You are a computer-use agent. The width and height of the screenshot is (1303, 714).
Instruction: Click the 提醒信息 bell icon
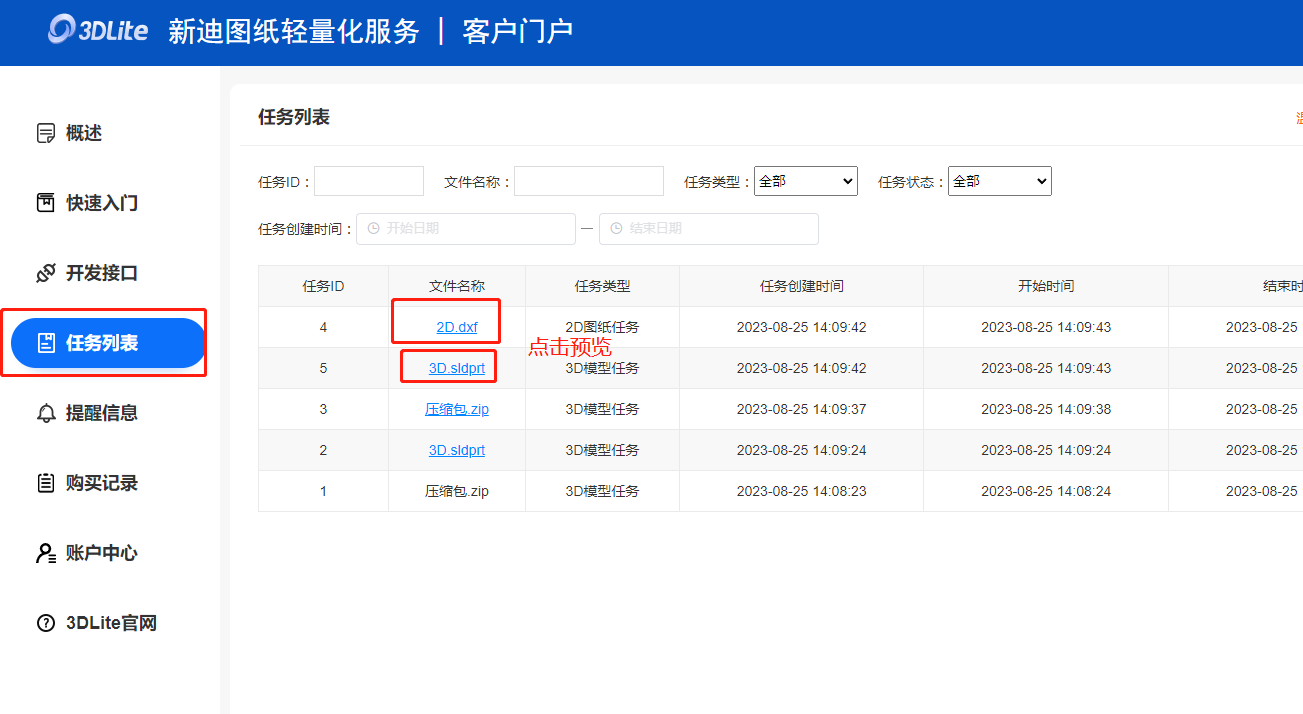45,413
